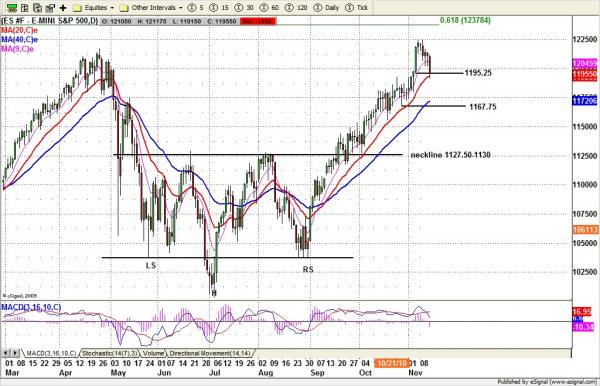Switch to the Volume tab
Screen dimensions: 600x386
[x=153, y=353]
